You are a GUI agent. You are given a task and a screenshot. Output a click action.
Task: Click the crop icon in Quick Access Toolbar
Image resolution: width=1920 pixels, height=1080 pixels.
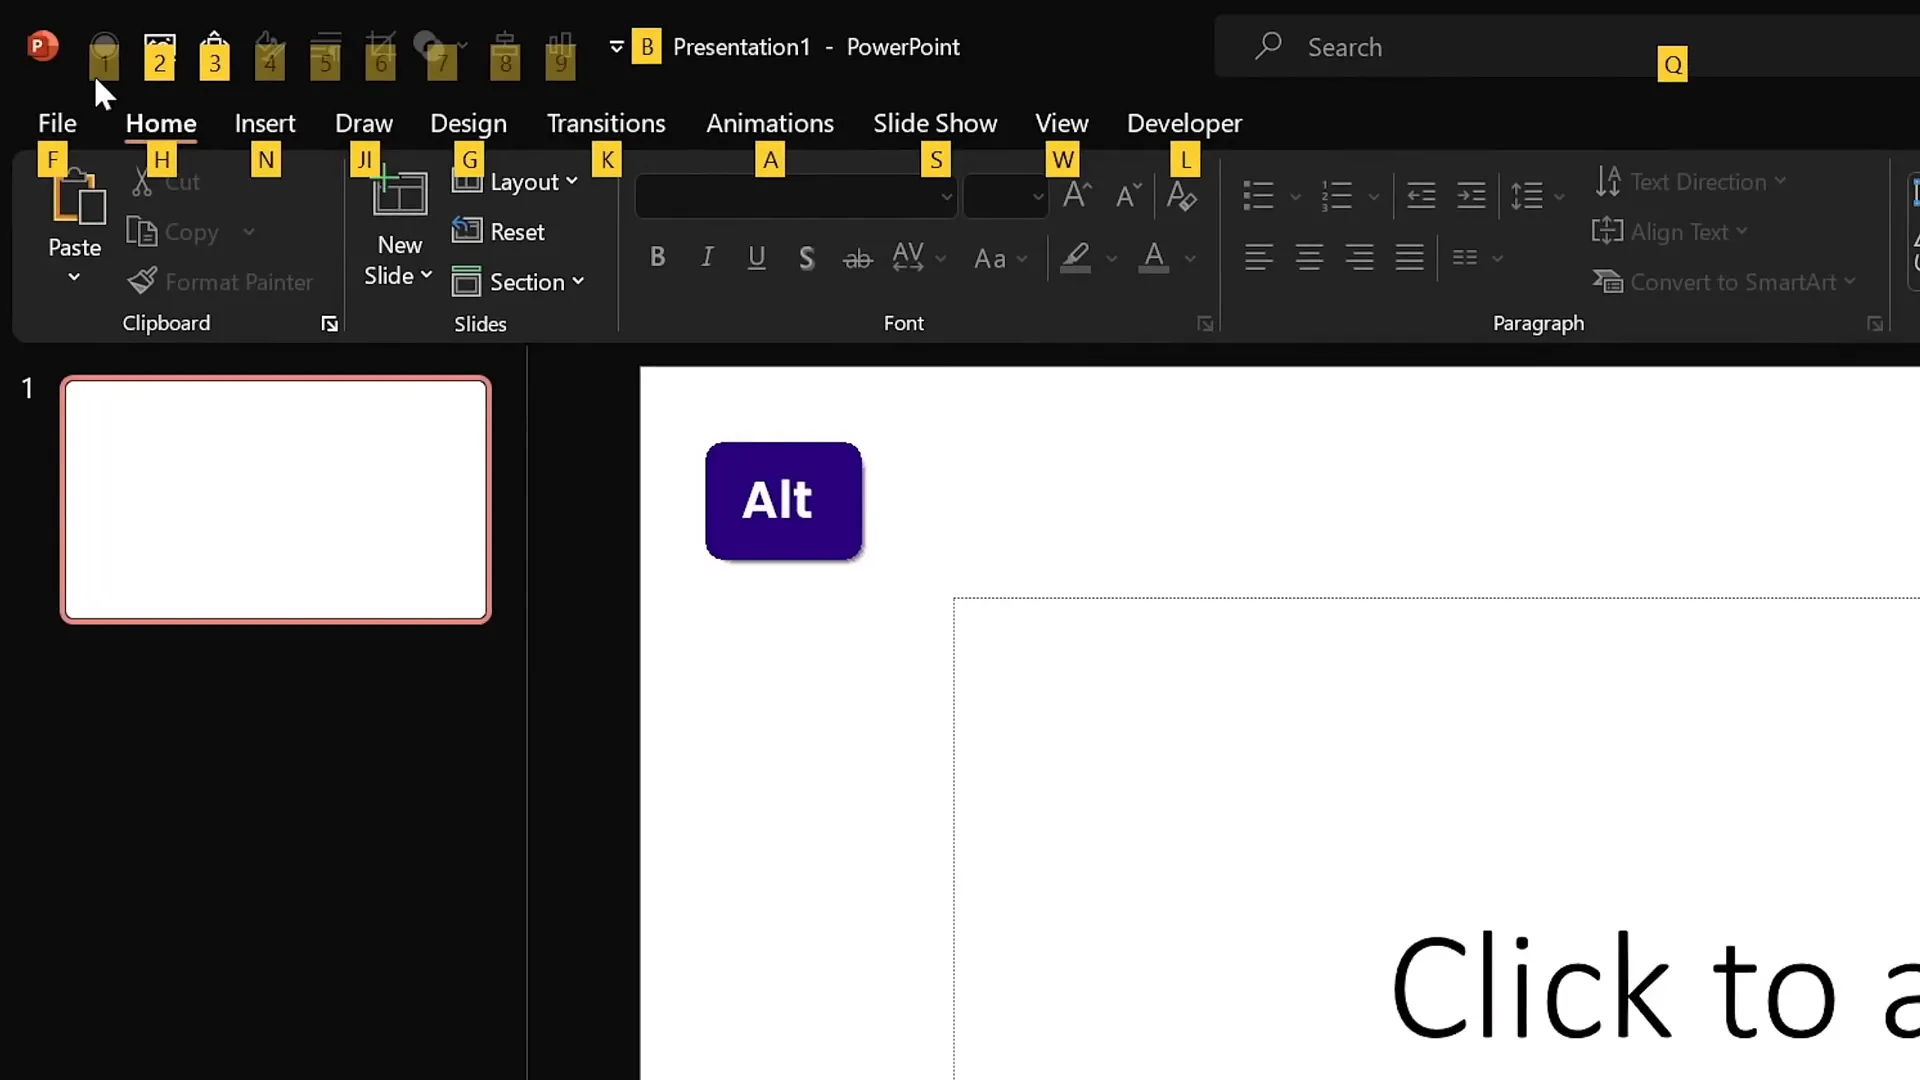pyautogui.click(x=379, y=48)
